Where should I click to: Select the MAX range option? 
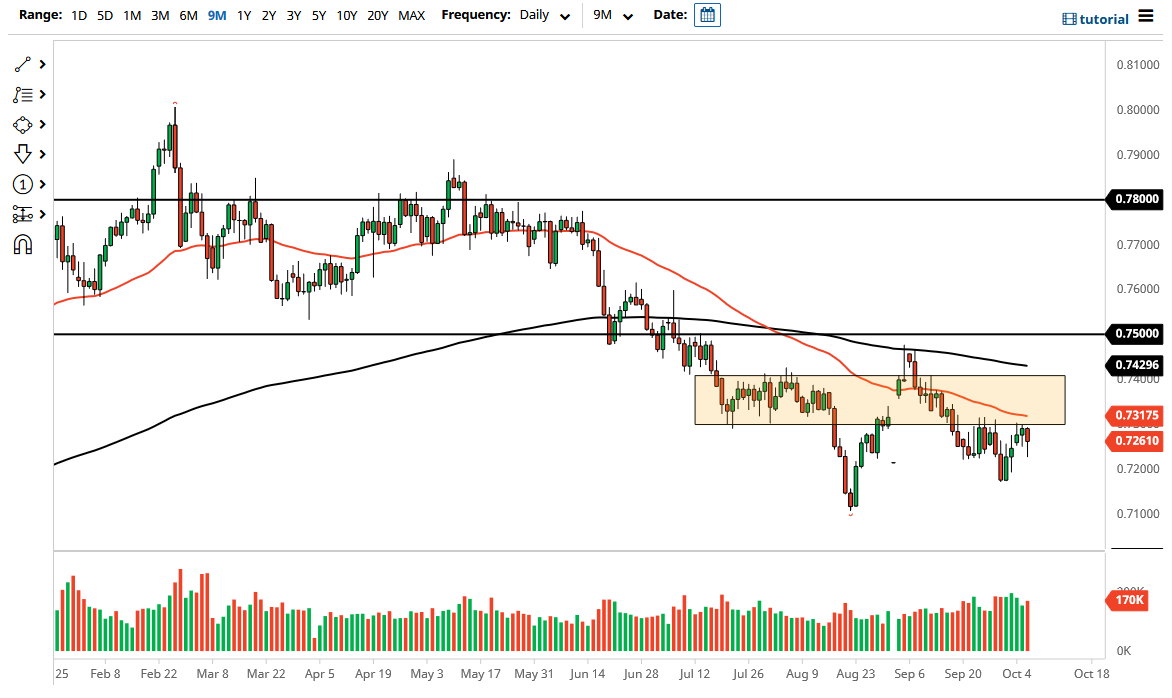[411, 15]
